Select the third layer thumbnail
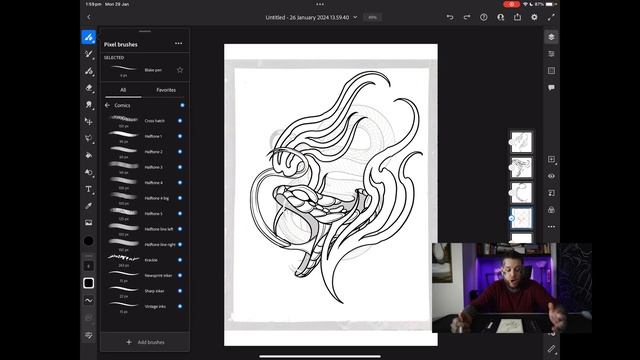 pyautogui.click(x=522, y=193)
